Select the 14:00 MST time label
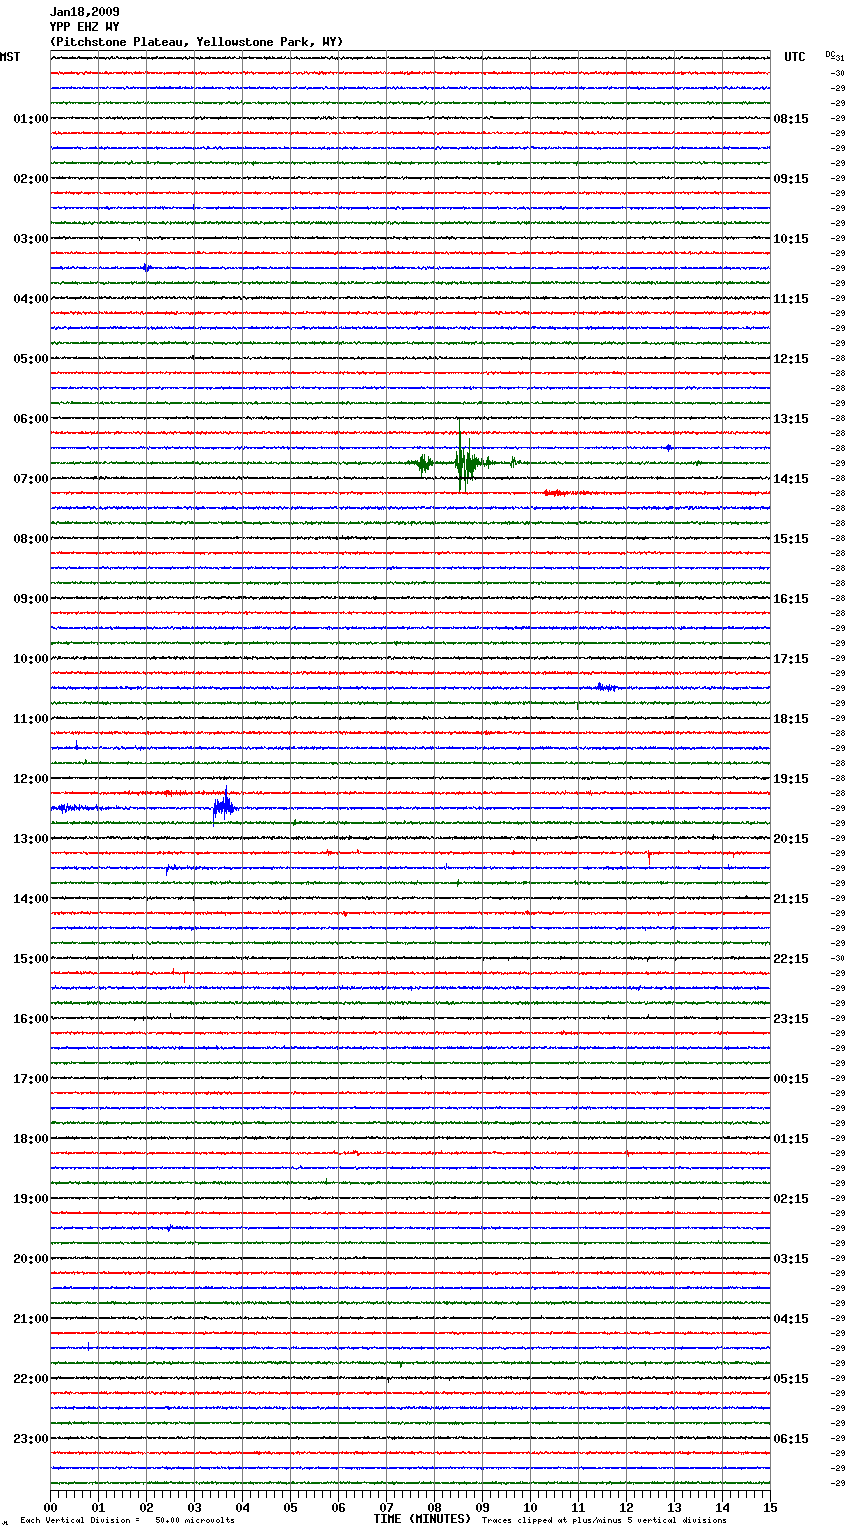The width and height of the screenshot is (850, 1534). tap(31, 899)
